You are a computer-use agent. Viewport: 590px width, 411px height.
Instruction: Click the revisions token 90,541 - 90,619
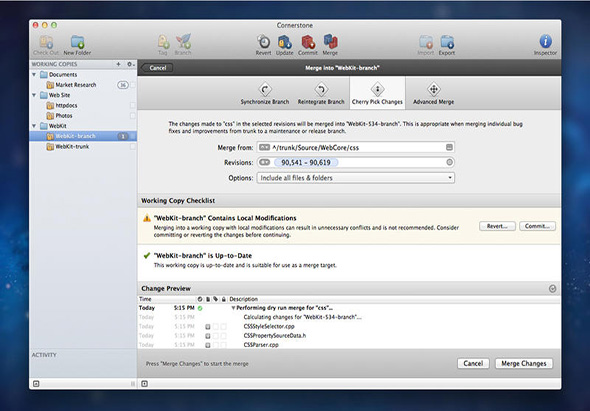pyautogui.click(x=306, y=163)
